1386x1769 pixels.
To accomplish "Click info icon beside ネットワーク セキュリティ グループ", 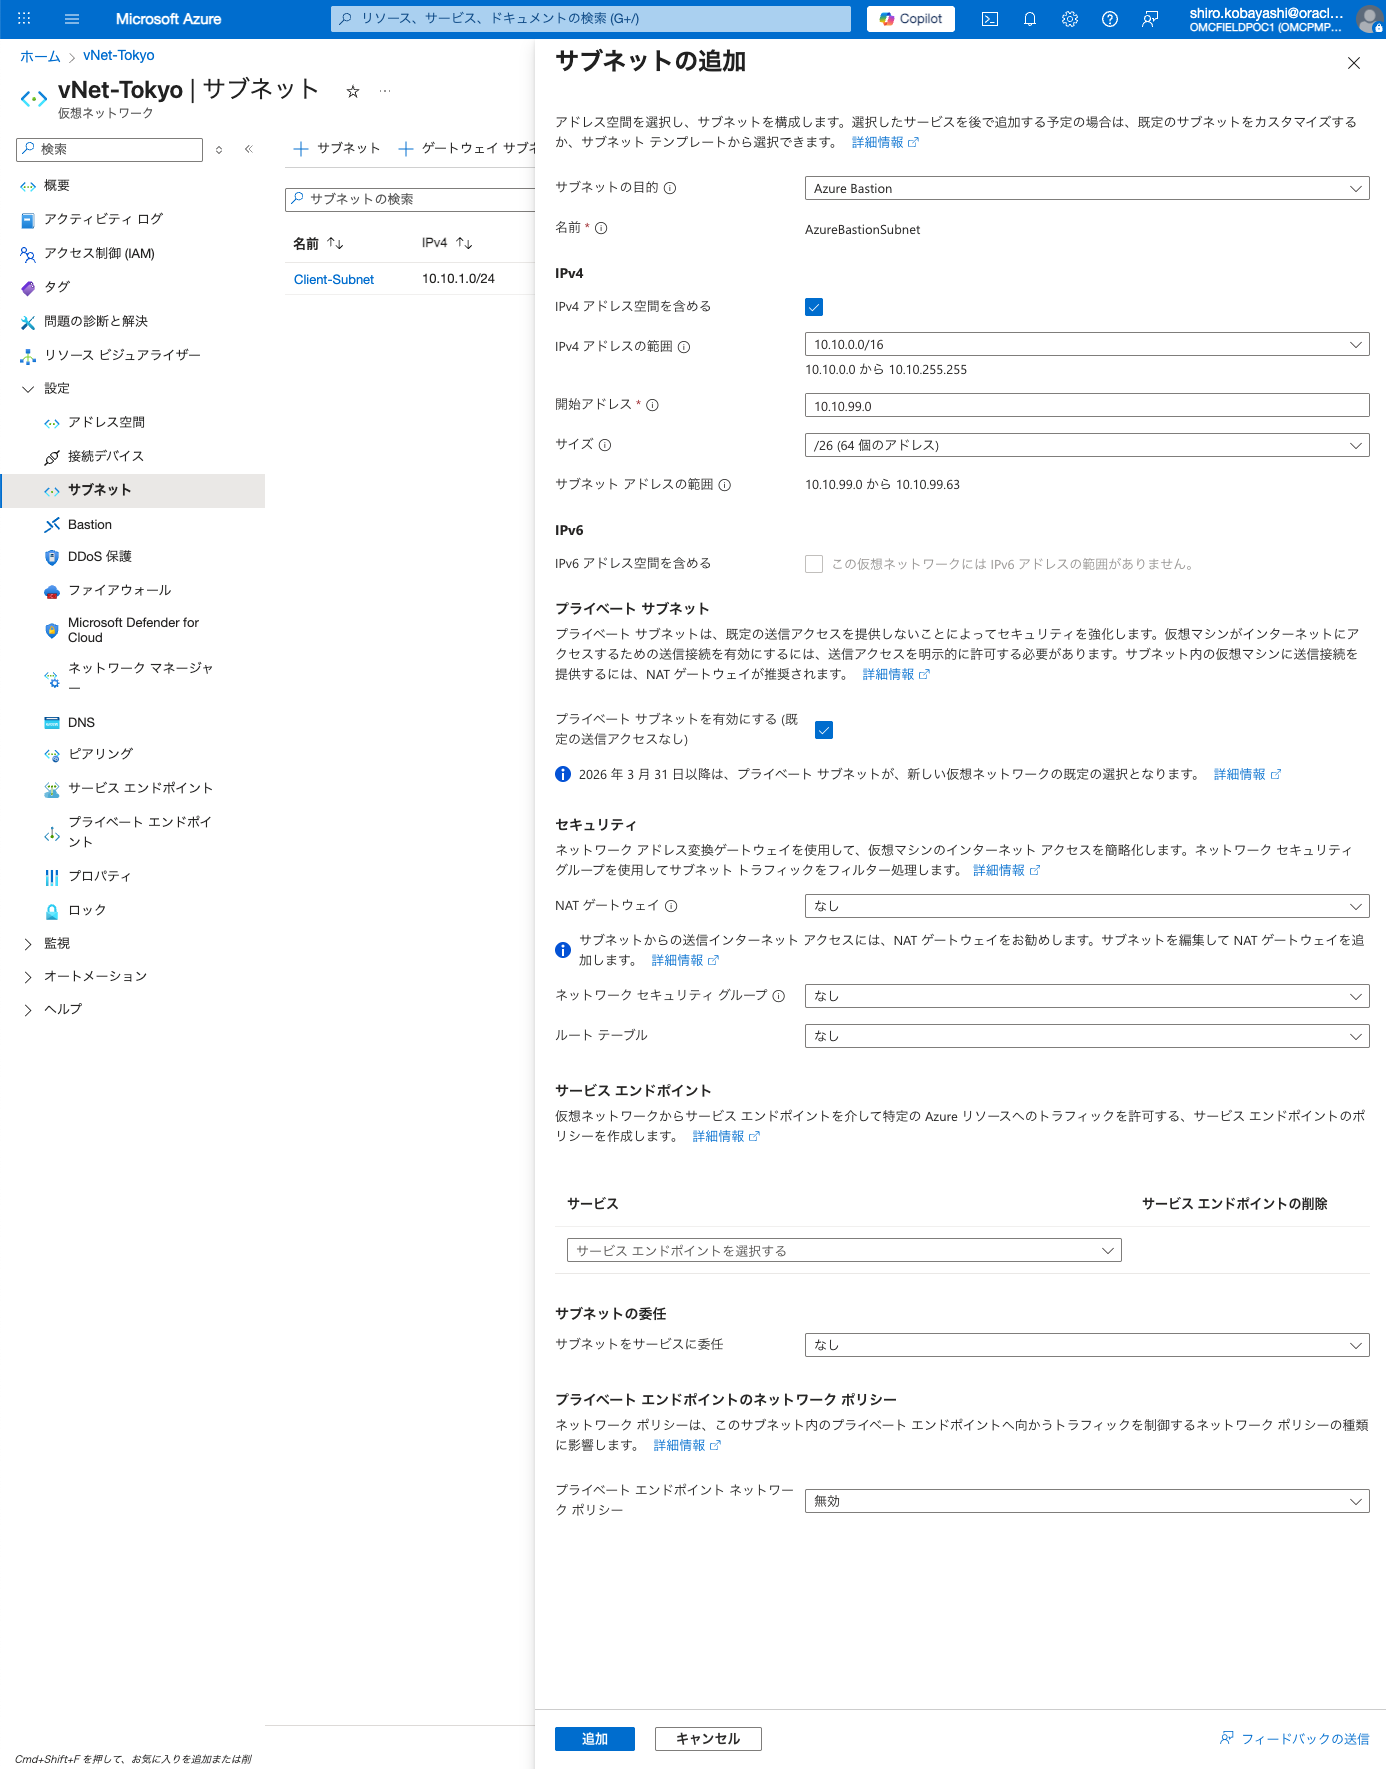I will [x=779, y=996].
